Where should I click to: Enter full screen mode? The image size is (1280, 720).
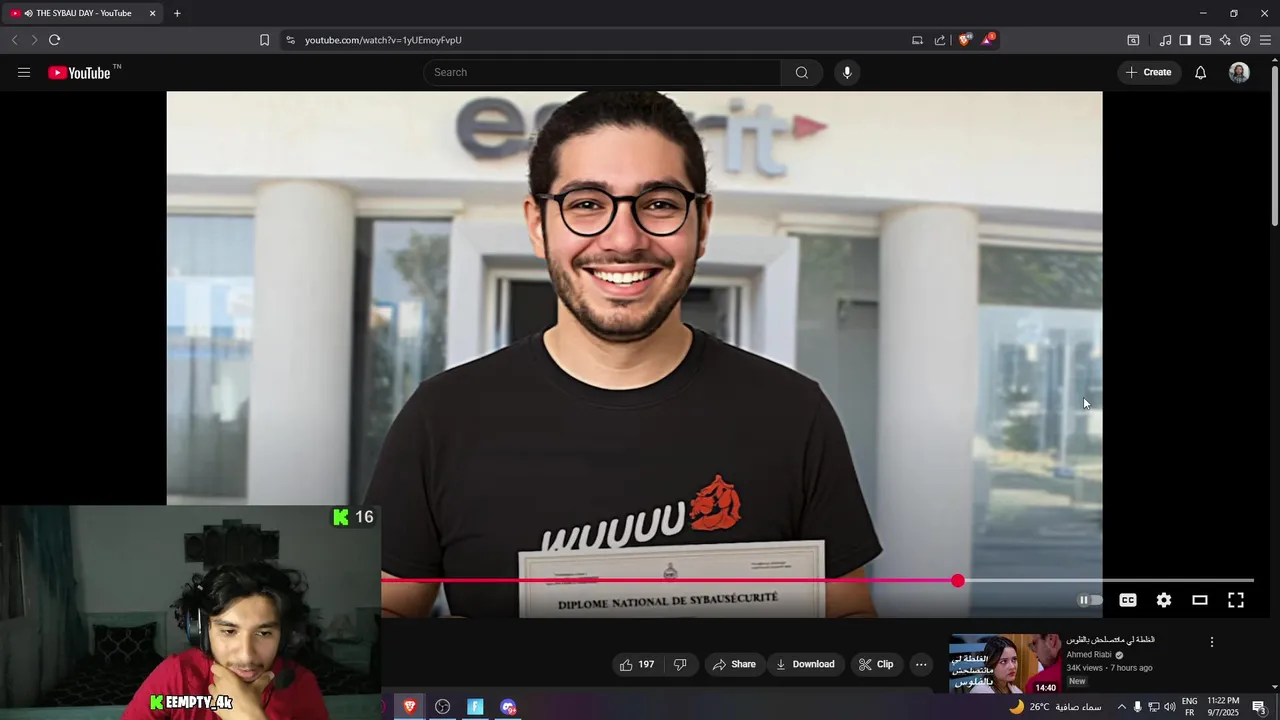point(1236,600)
